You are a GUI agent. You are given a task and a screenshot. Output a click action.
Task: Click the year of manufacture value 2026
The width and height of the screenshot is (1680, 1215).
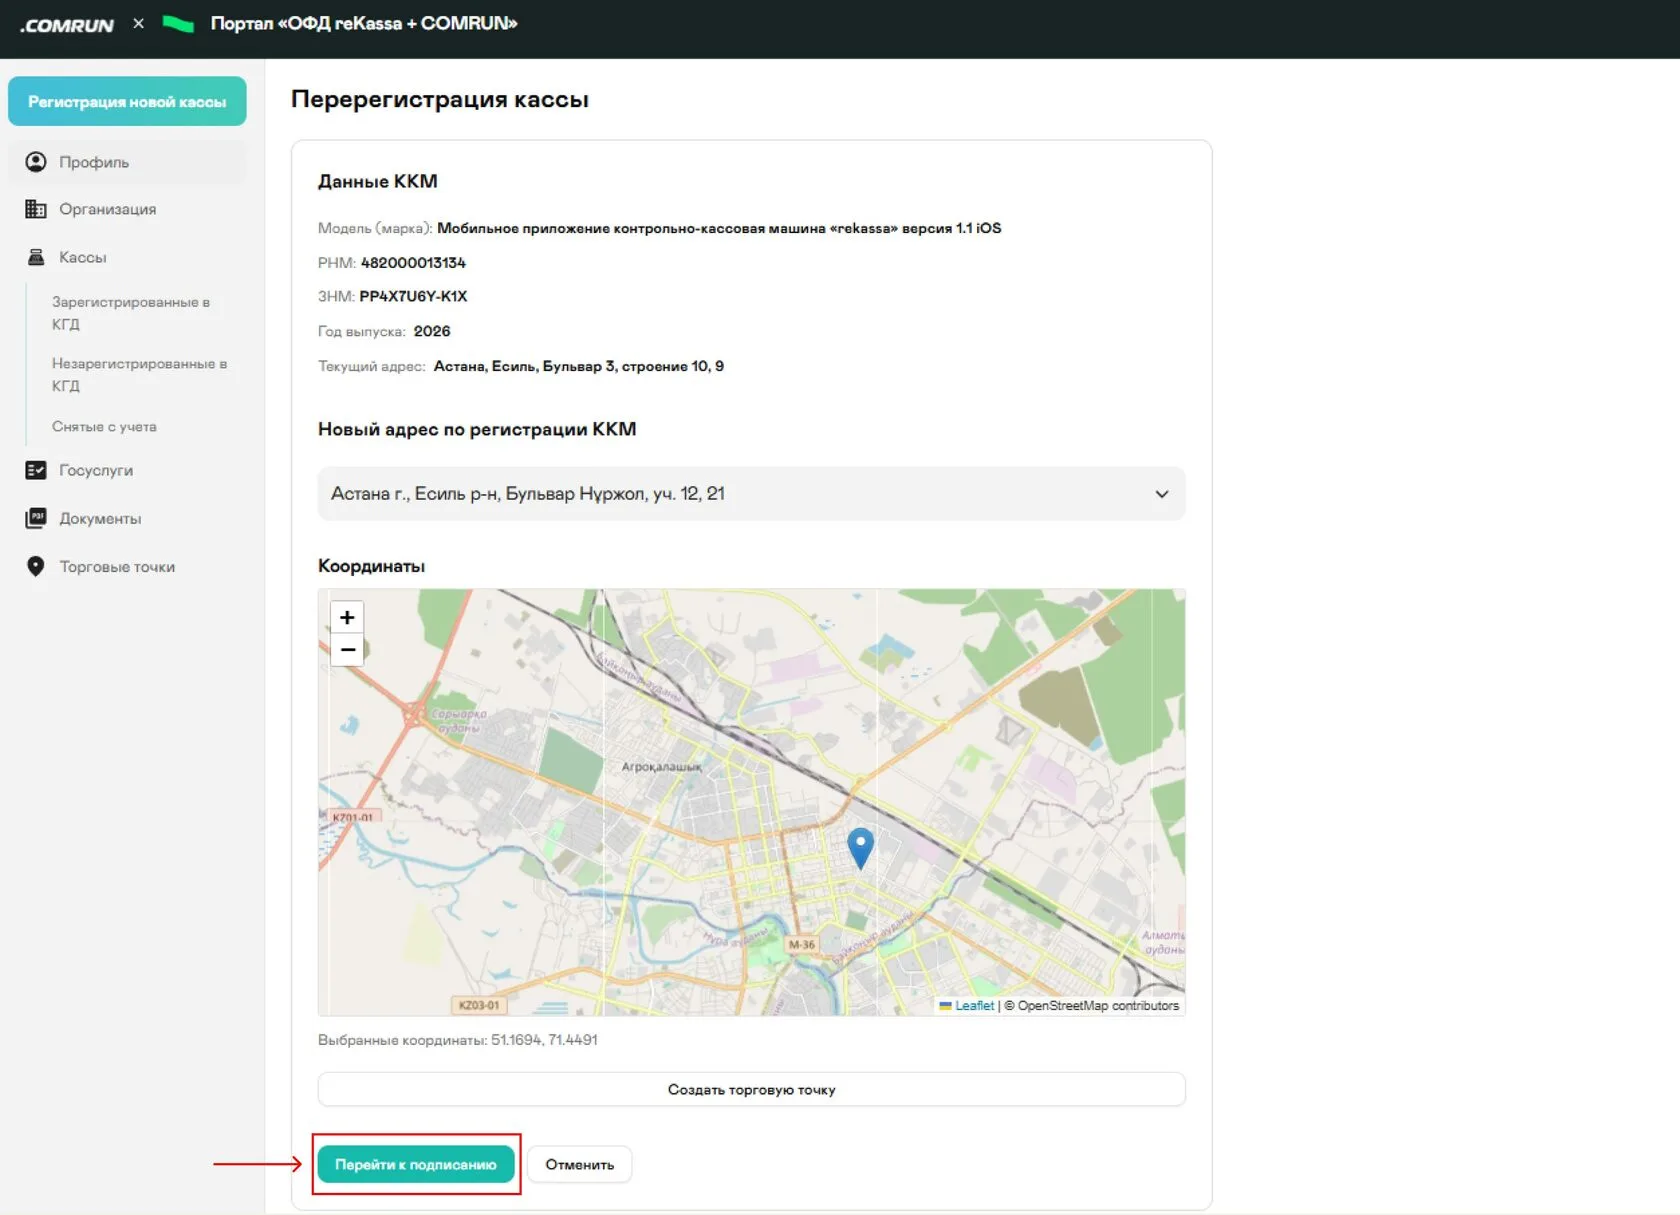[432, 332]
